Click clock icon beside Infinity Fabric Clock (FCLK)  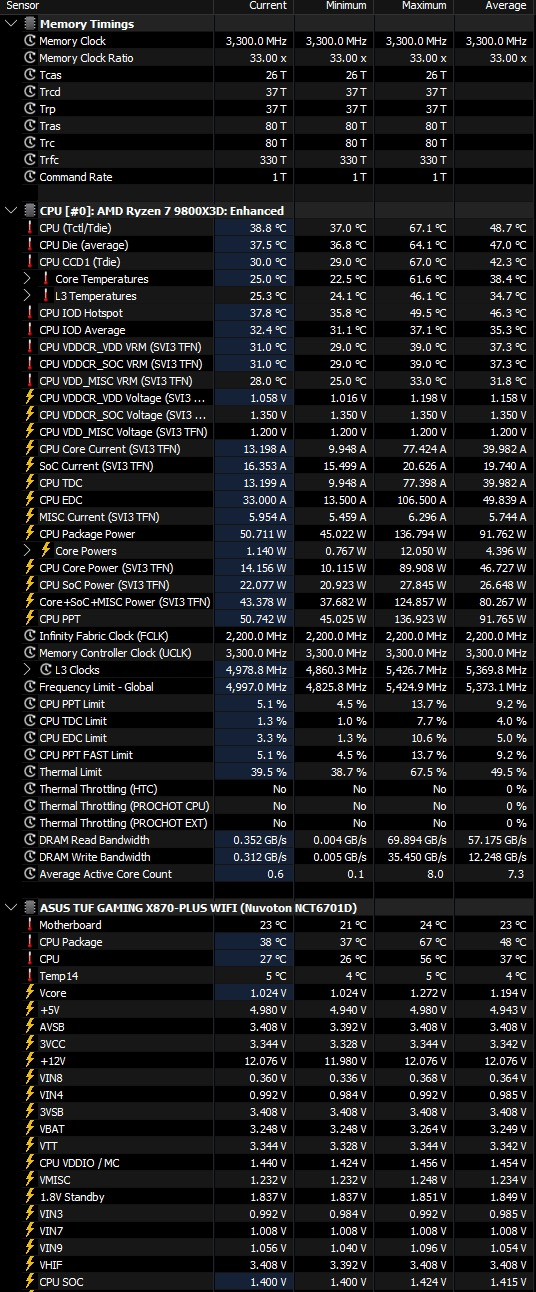pos(30,636)
